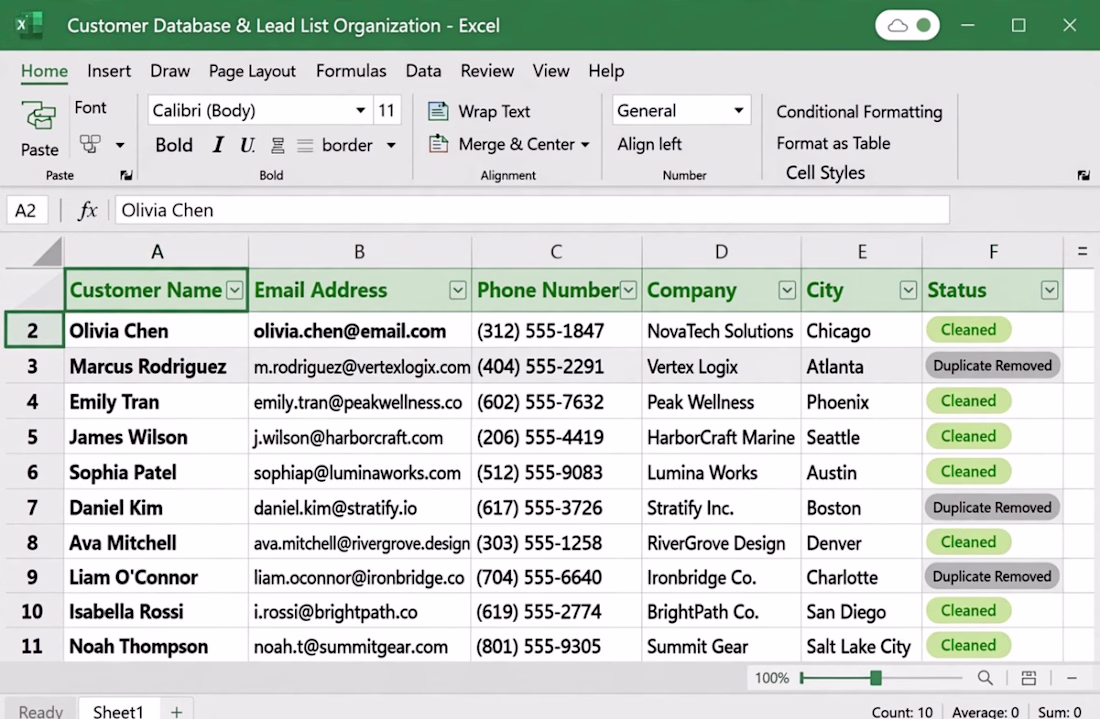Open the Email Address filter dropdown
1100x719 pixels.
(x=457, y=290)
